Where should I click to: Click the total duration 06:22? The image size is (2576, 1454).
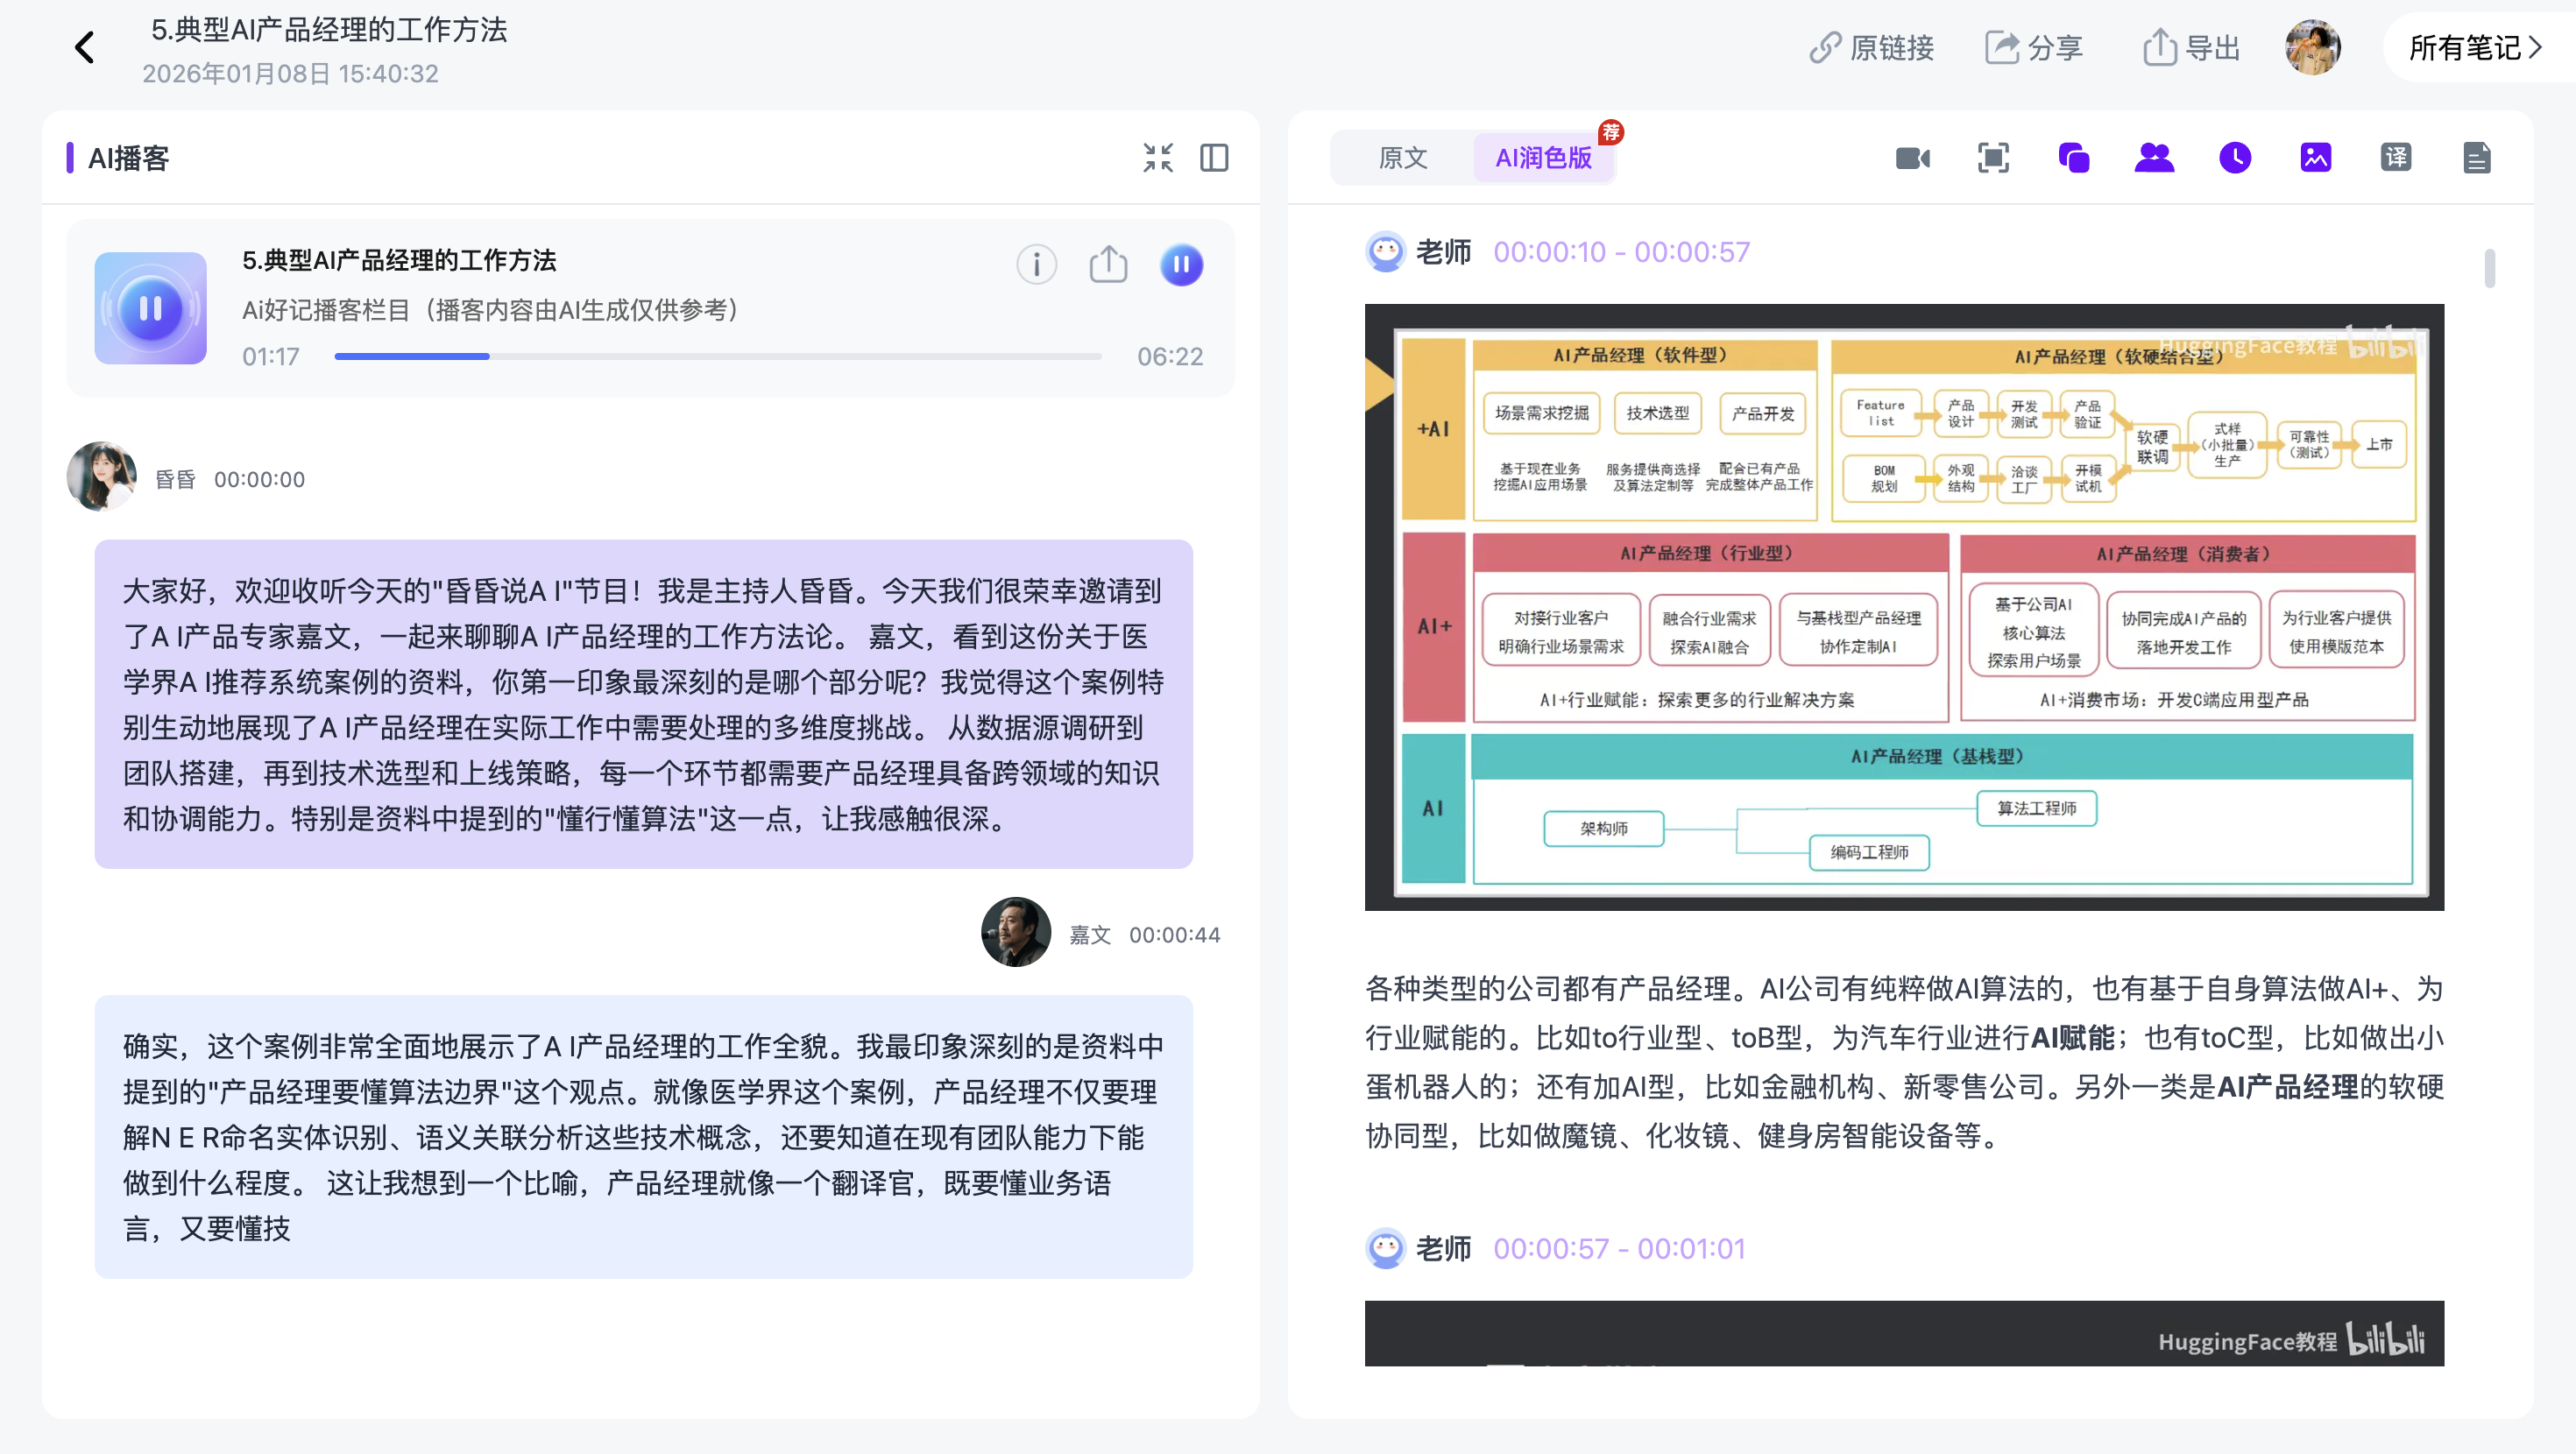(x=1170, y=357)
